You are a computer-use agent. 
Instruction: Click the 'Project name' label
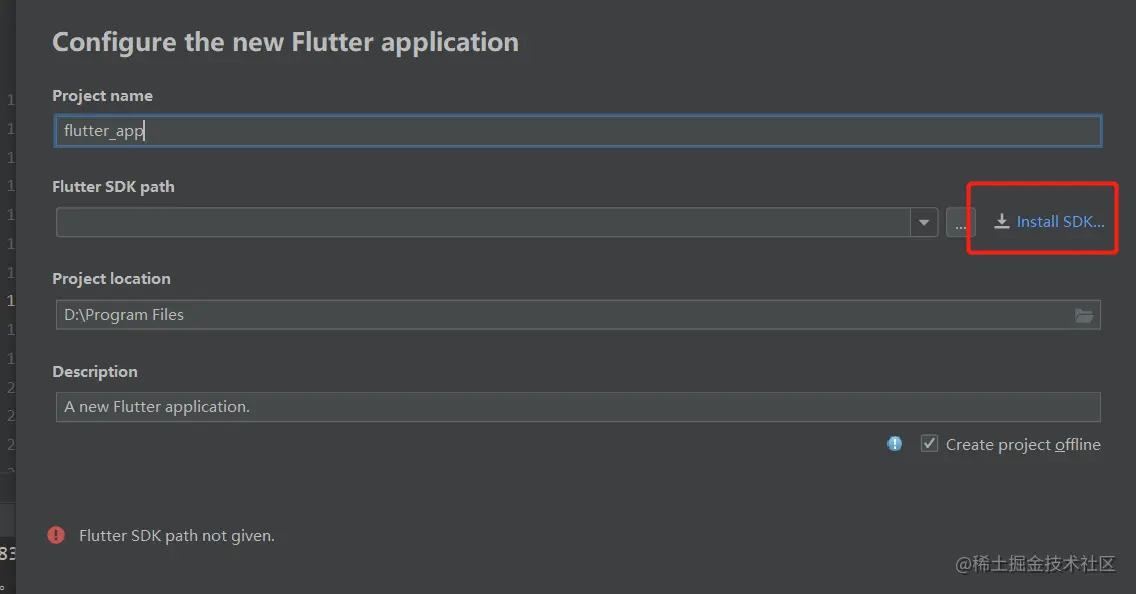(x=103, y=96)
